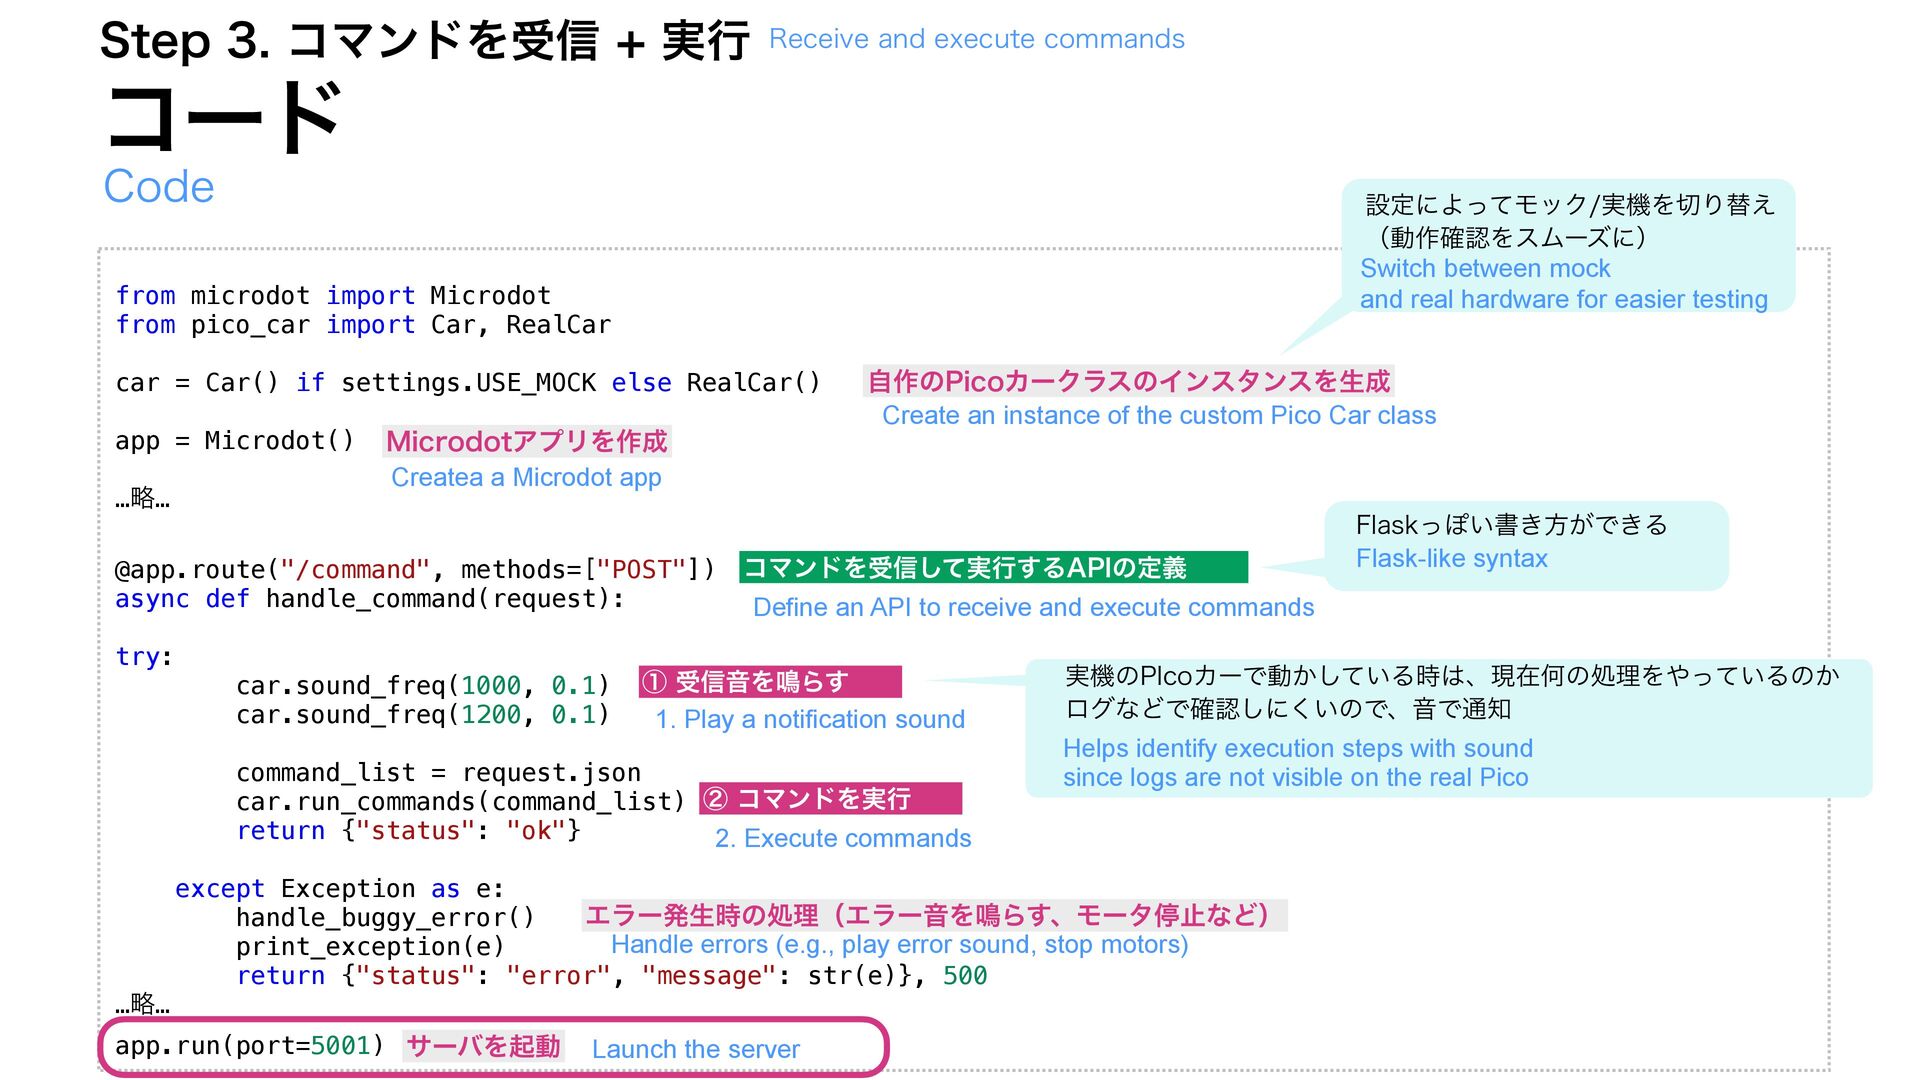The height and width of the screenshot is (1080, 1920).
Task: Click the blue 'Code' subtitle text
Action: [159, 187]
